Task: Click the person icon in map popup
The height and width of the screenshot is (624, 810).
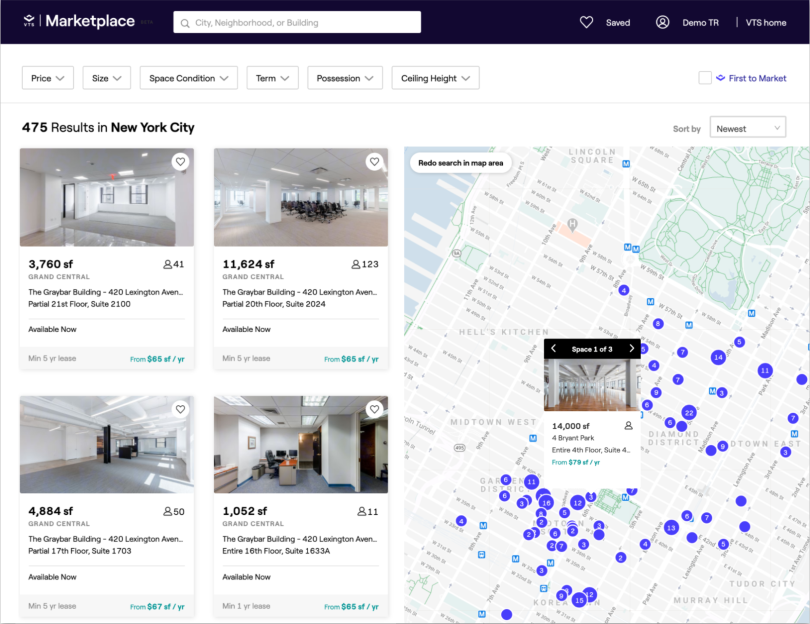Action: point(628,426)
